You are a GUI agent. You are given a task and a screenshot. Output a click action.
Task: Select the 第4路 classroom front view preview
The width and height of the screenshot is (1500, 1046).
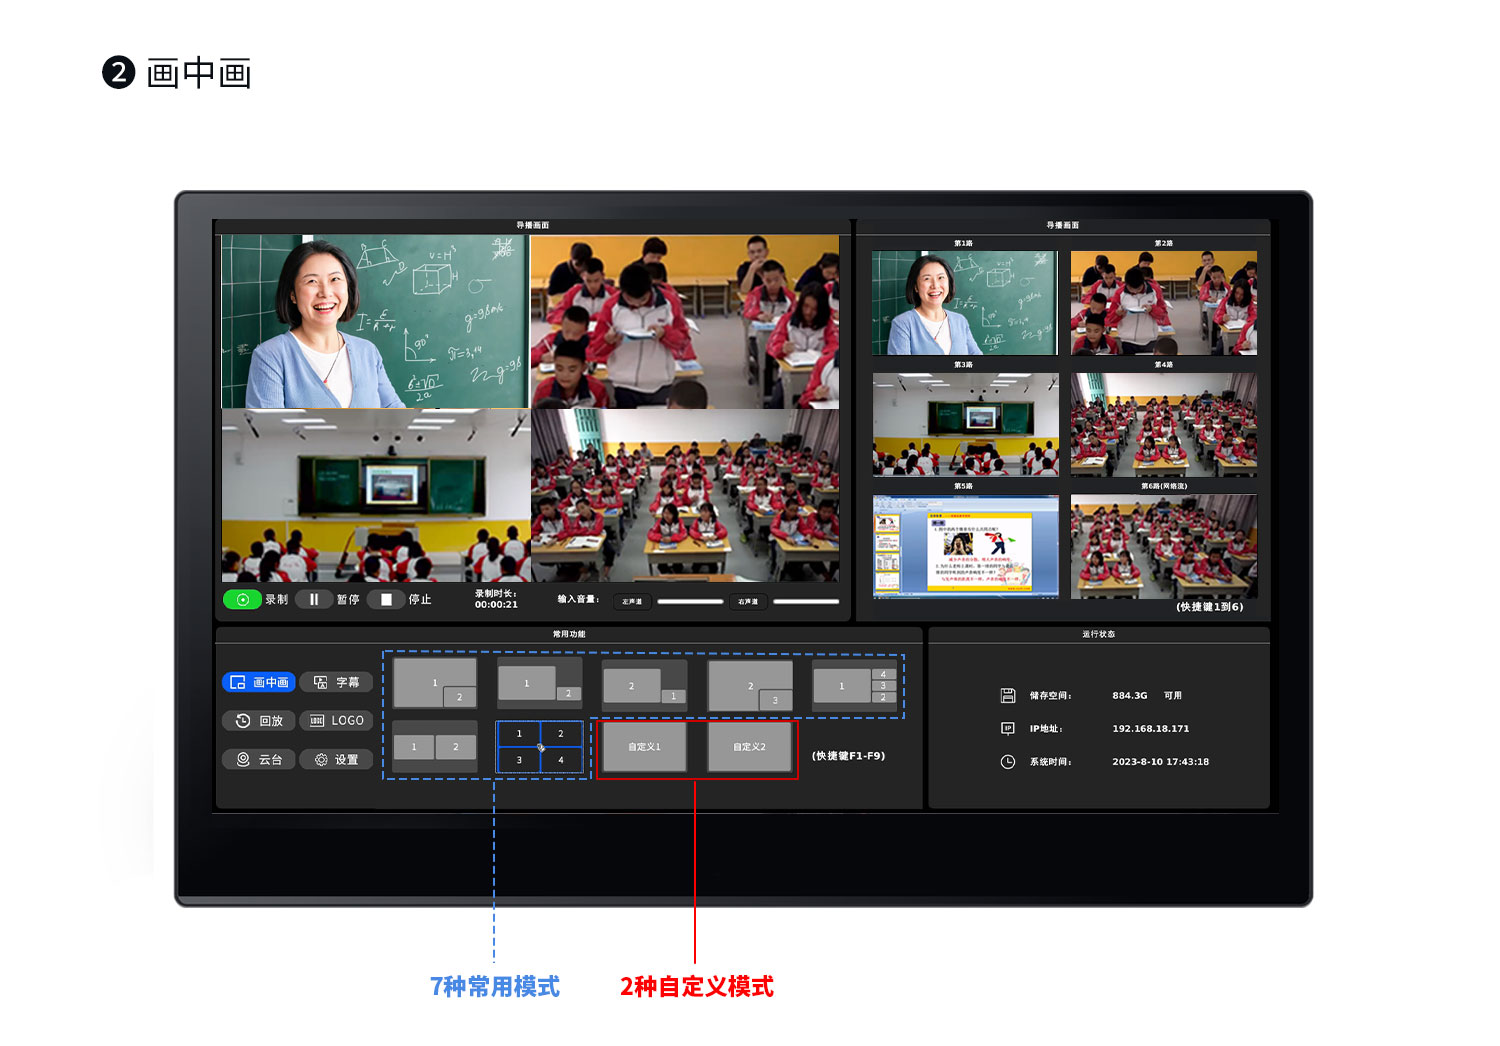click(1164, 424)
